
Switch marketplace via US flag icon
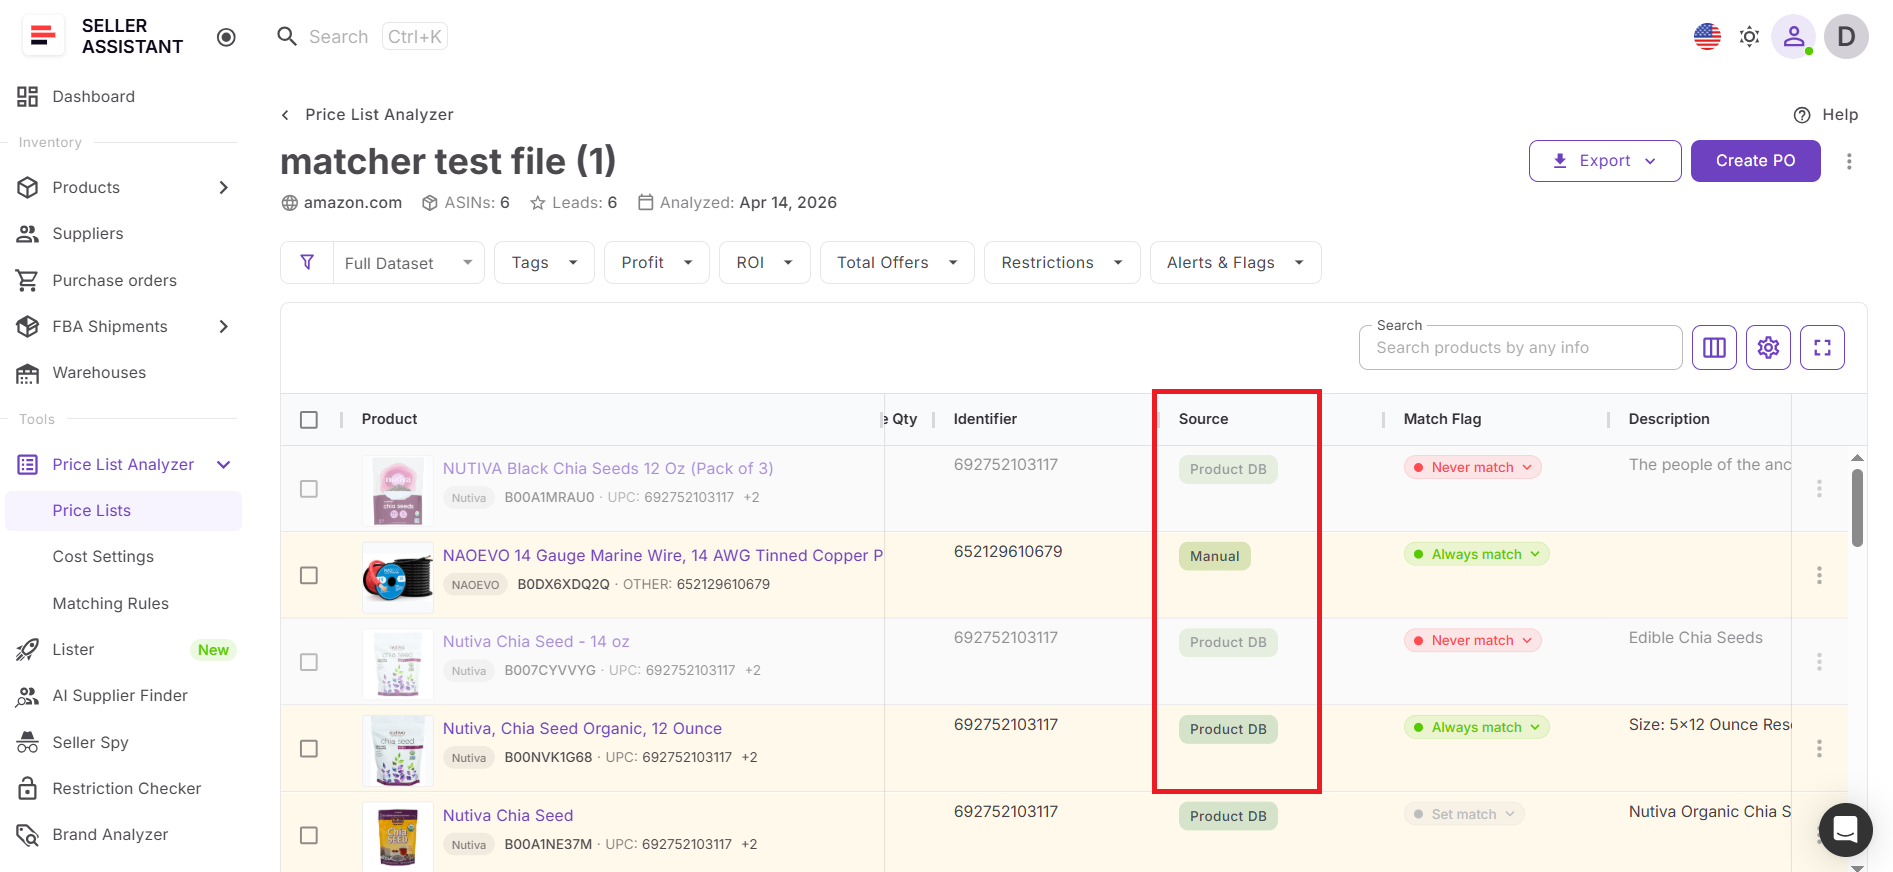pos(1707,37)
